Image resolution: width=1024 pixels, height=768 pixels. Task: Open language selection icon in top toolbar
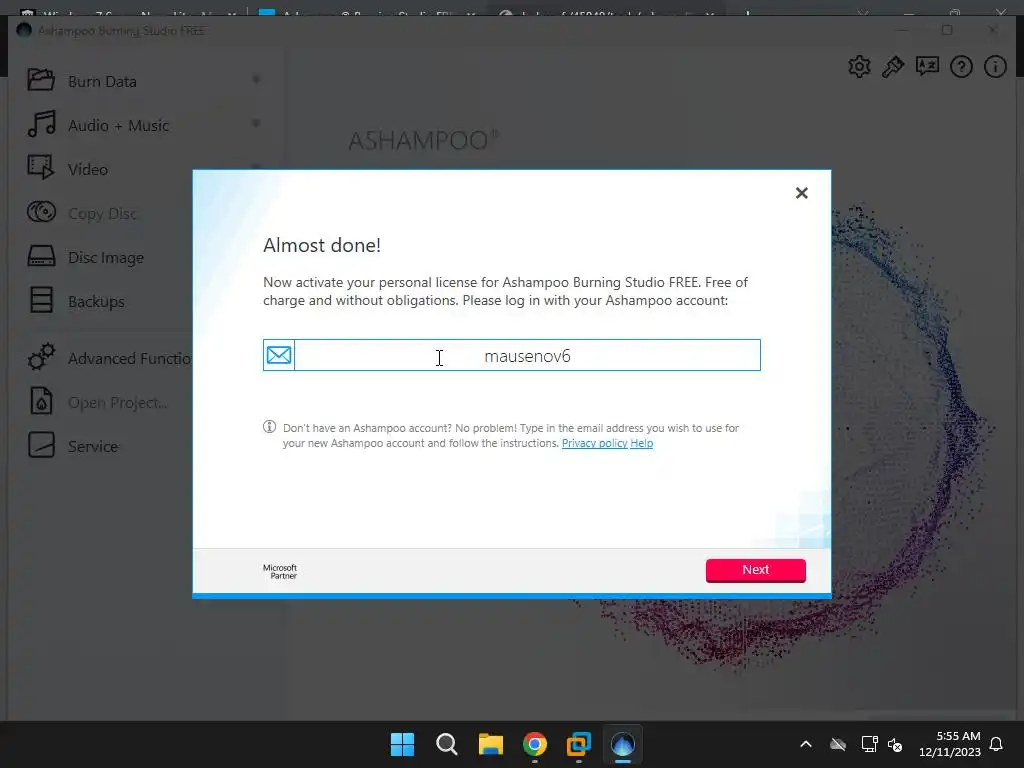point(927,67)
